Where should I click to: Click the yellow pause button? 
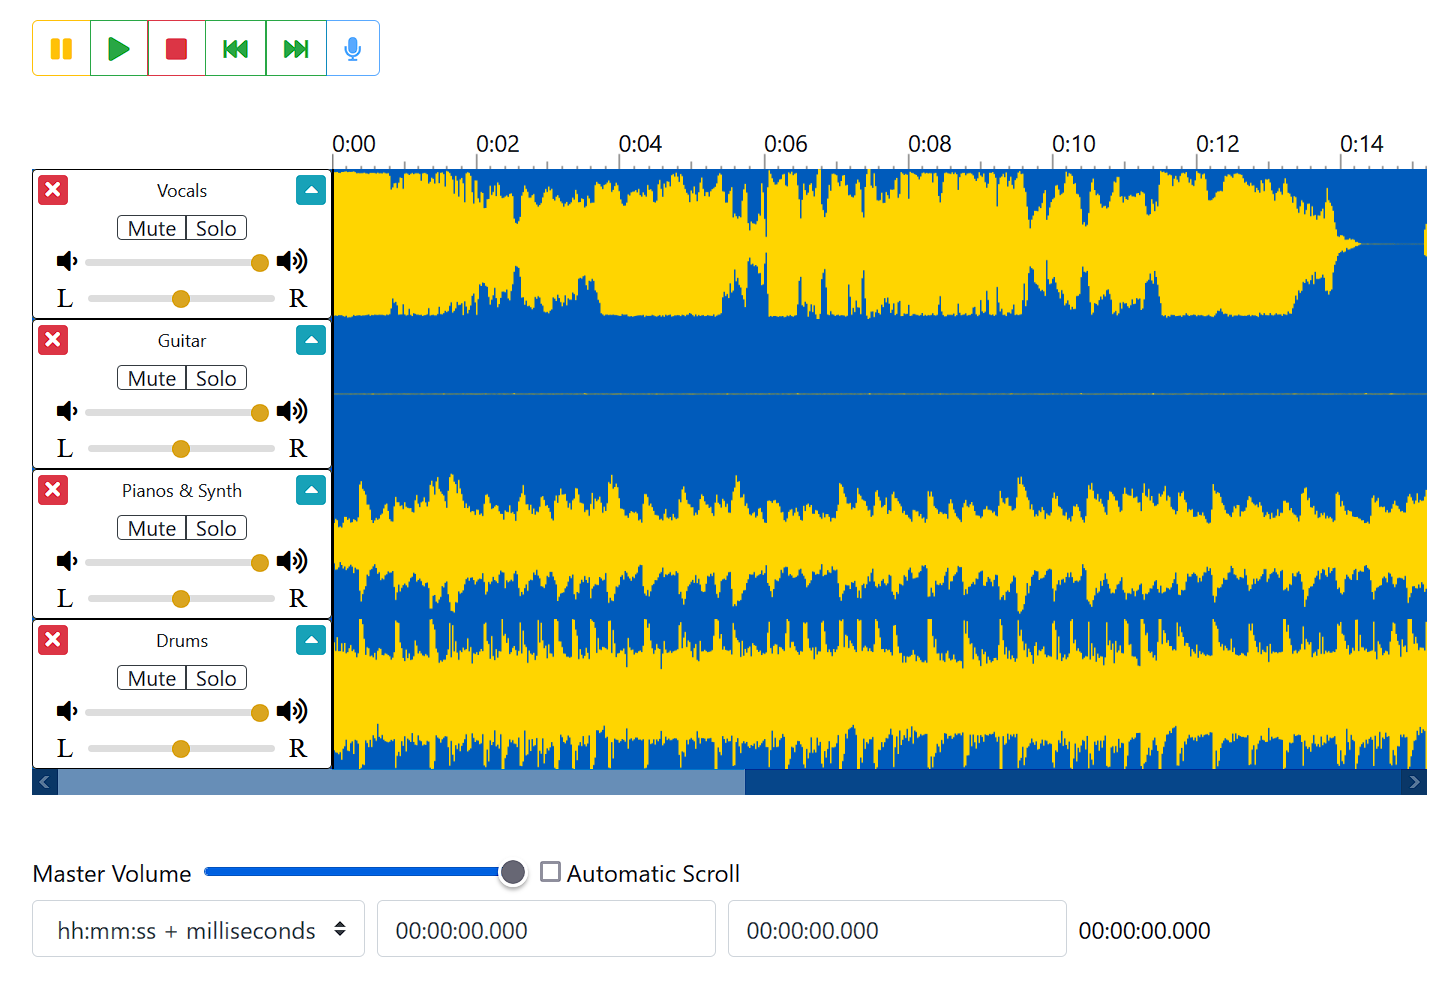point(61,48)
